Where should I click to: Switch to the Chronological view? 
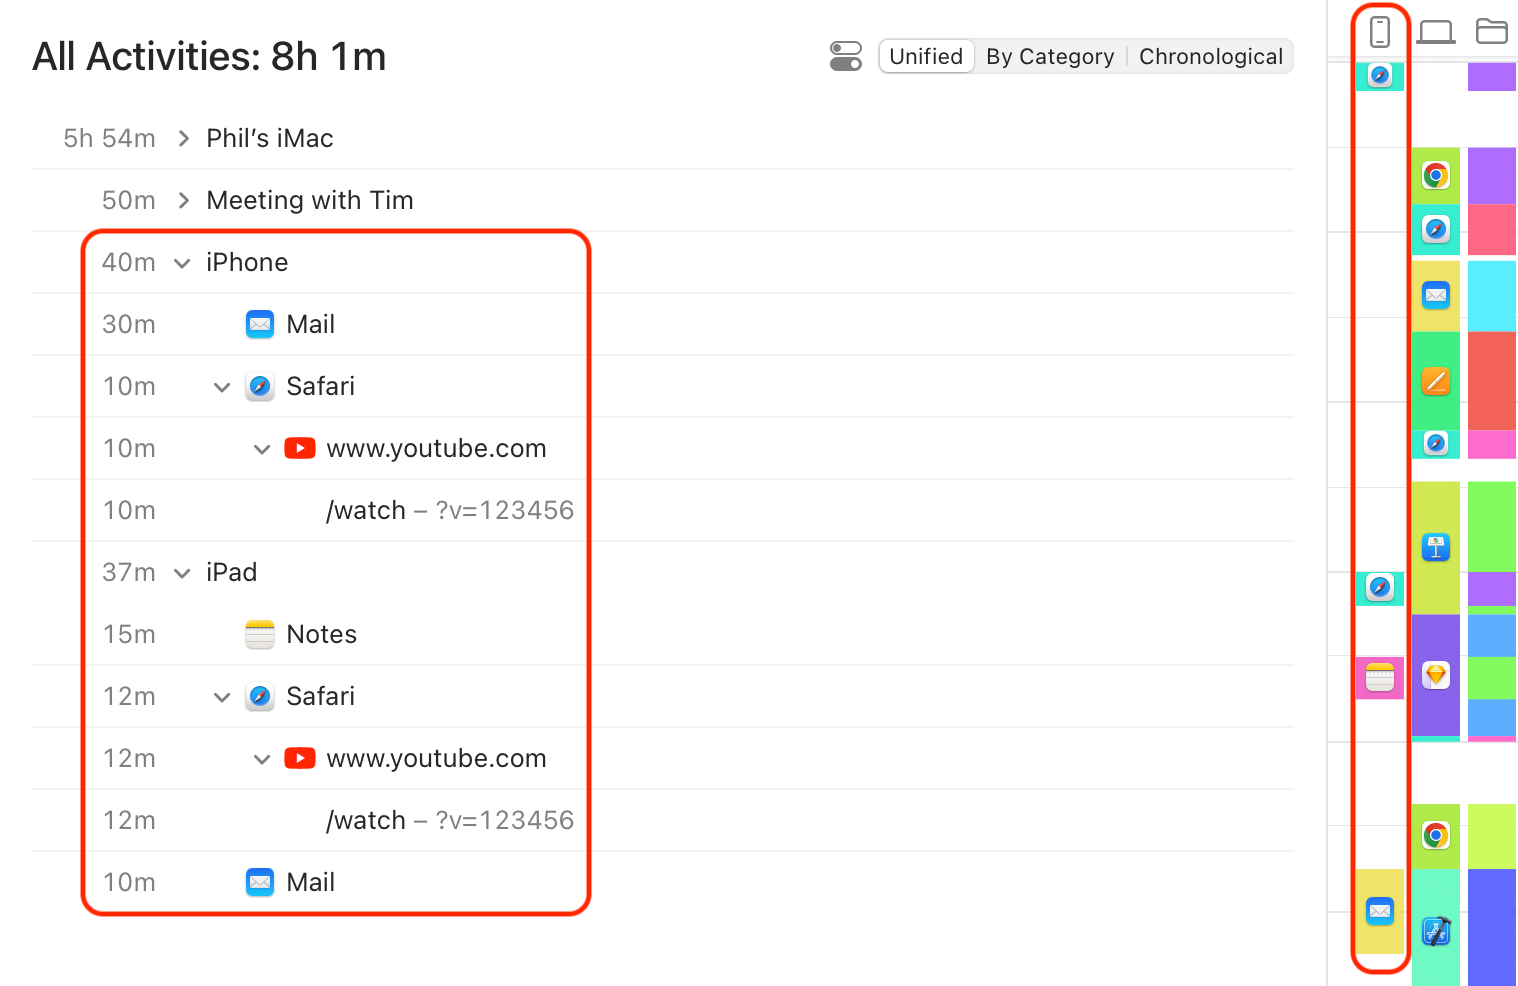1211,56
